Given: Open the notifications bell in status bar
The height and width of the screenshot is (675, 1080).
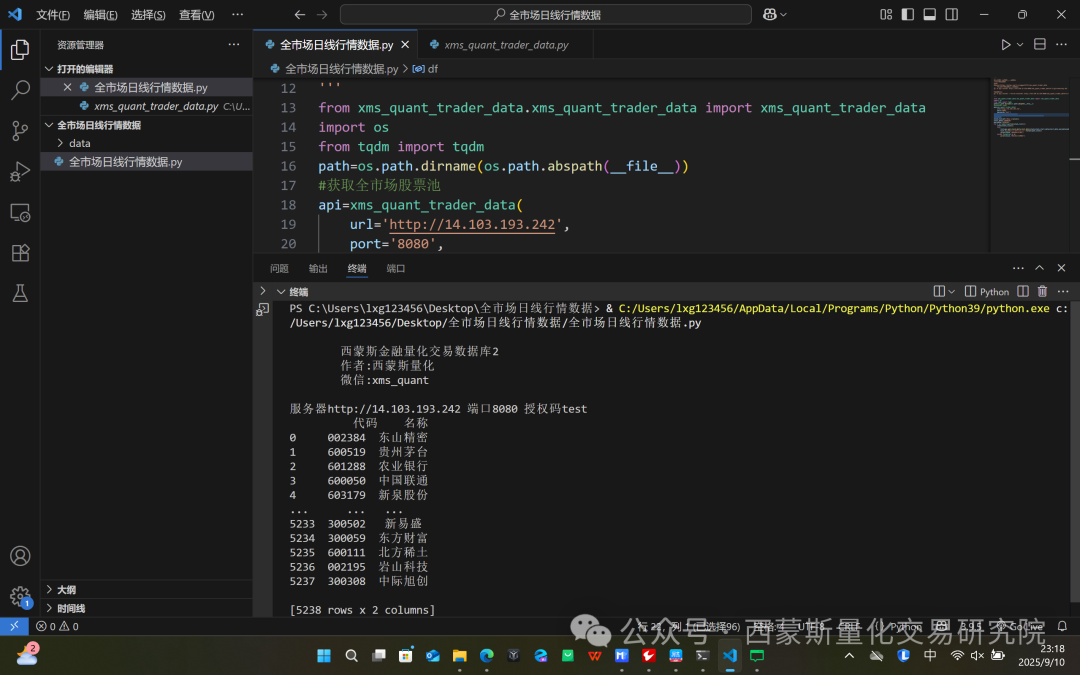Looking at the screenshot, I should click(1062, 626).
